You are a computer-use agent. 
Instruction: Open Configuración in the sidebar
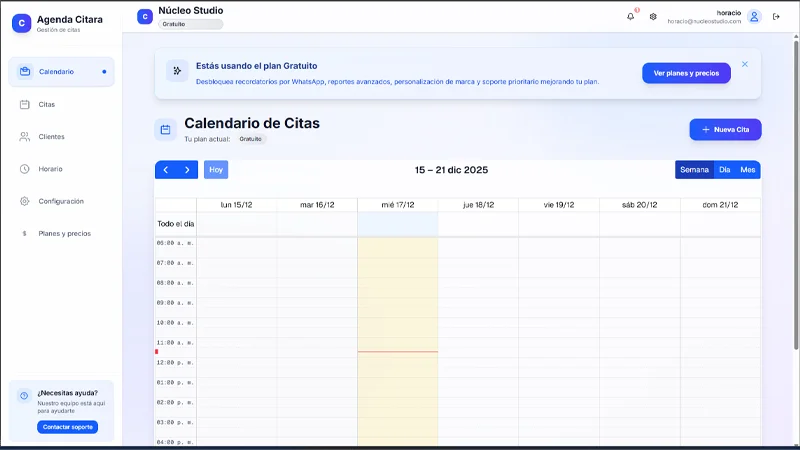(x=61, y=201)
